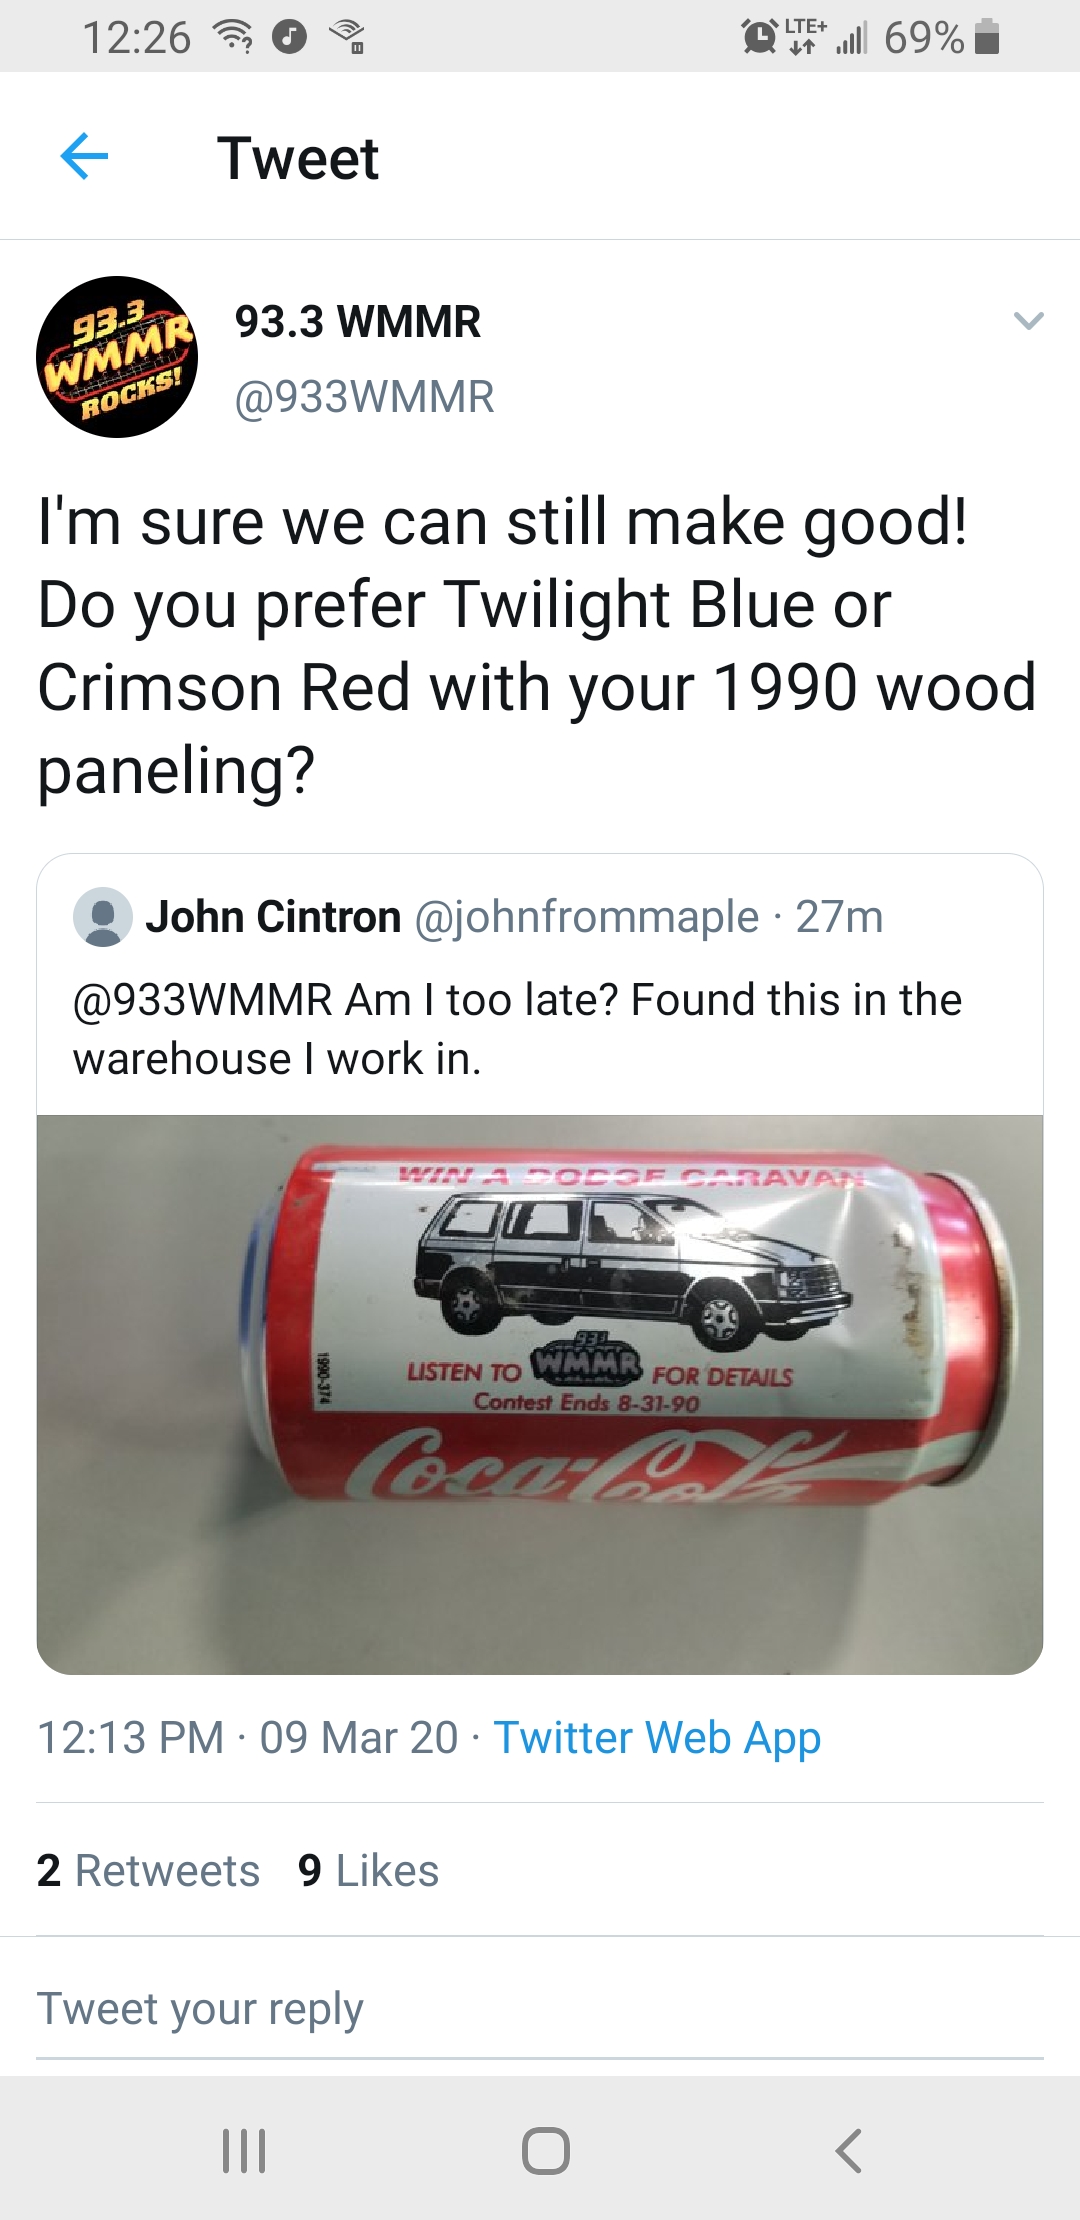Open the 93.3 WMMR profile picture
This screenshot has width=1080, height=2220.
117,357
